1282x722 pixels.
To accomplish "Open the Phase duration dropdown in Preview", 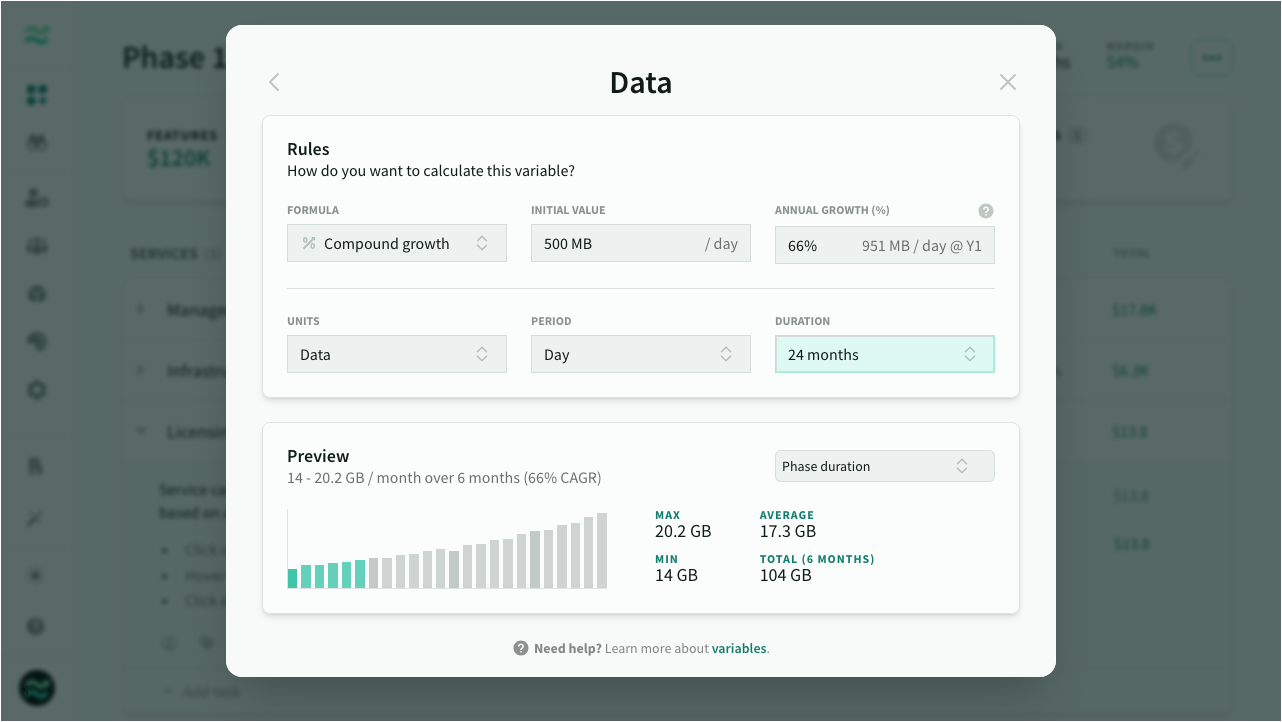I will coord(884,465).
